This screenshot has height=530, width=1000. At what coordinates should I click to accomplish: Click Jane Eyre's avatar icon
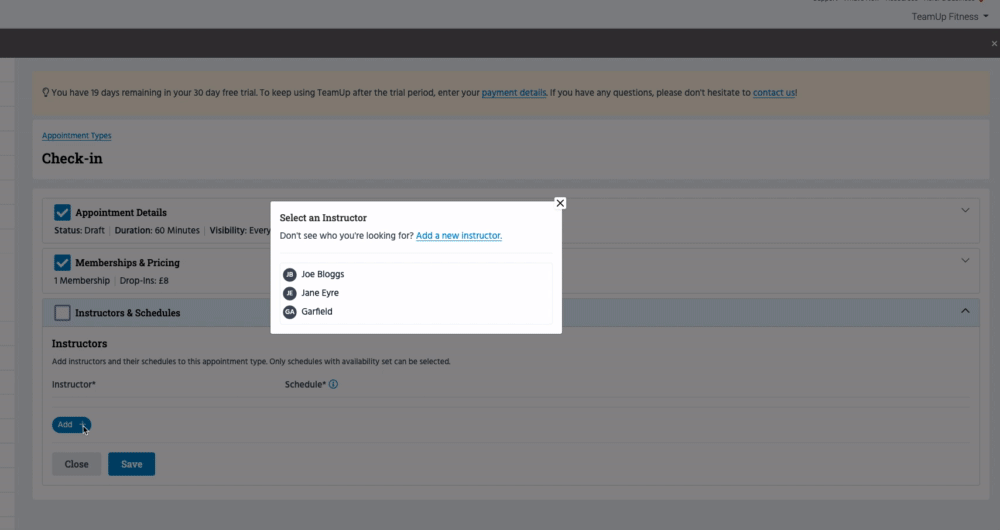click(290, 293)
